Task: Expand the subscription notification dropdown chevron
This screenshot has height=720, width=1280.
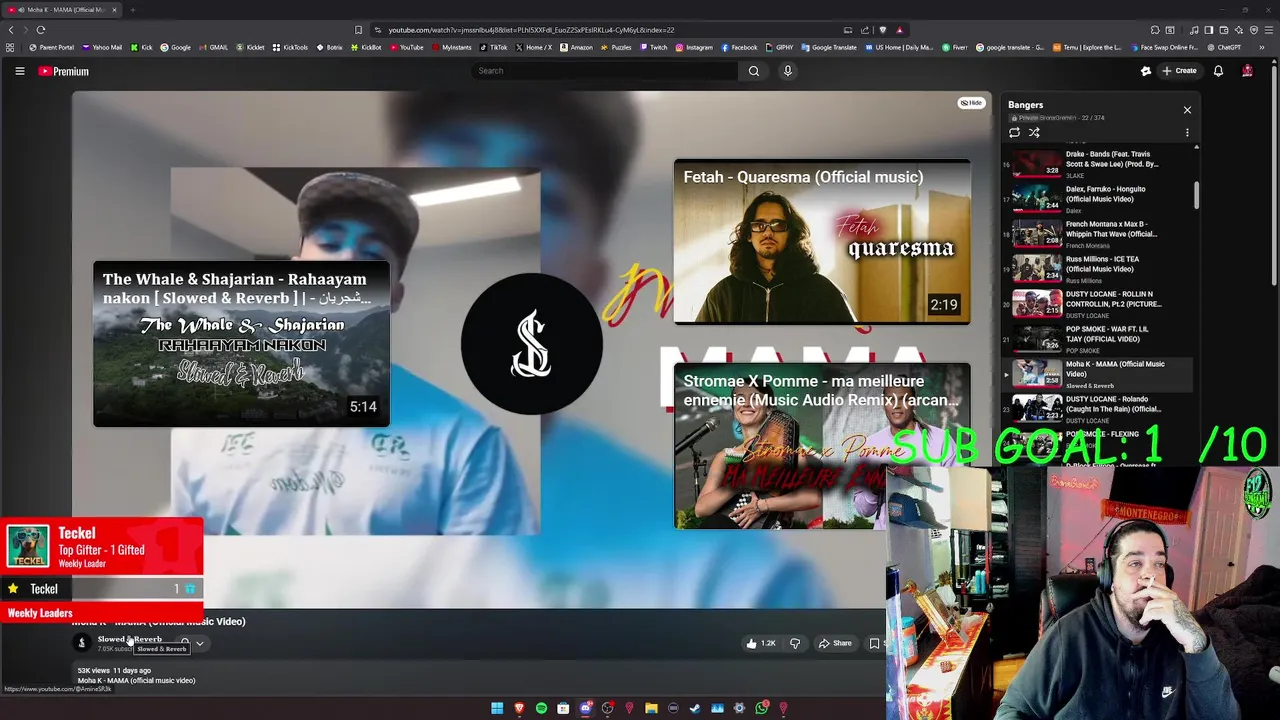Action: pyautogui.click(x=200, y=643)
